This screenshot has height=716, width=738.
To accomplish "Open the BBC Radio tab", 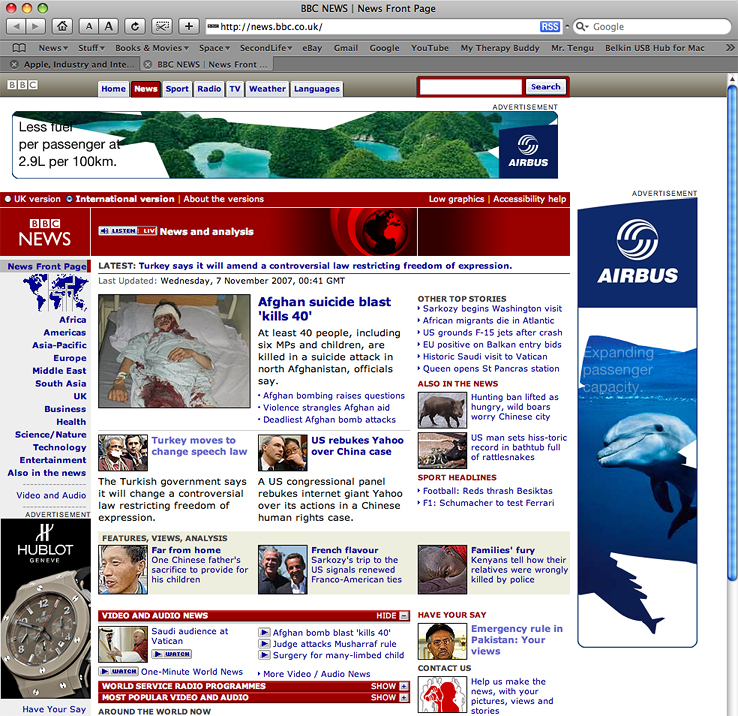I will point(209,88).
